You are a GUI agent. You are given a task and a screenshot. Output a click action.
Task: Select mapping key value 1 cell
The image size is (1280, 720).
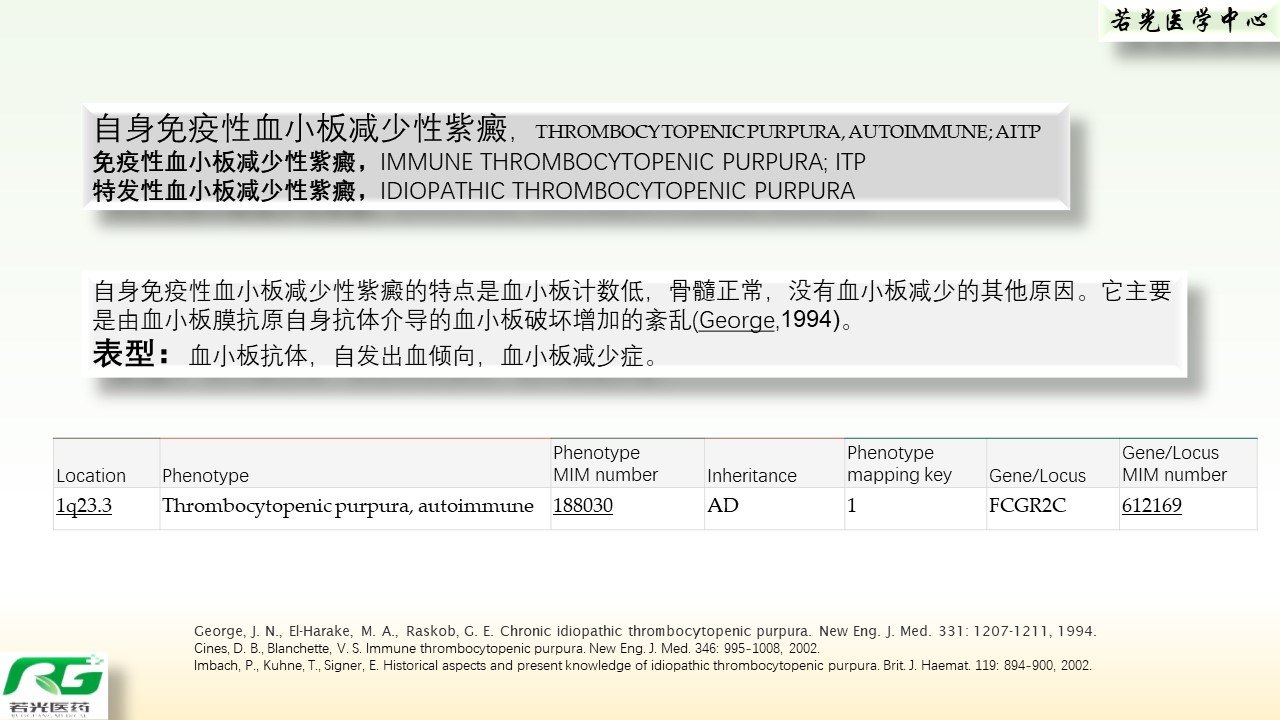[915, 508]
